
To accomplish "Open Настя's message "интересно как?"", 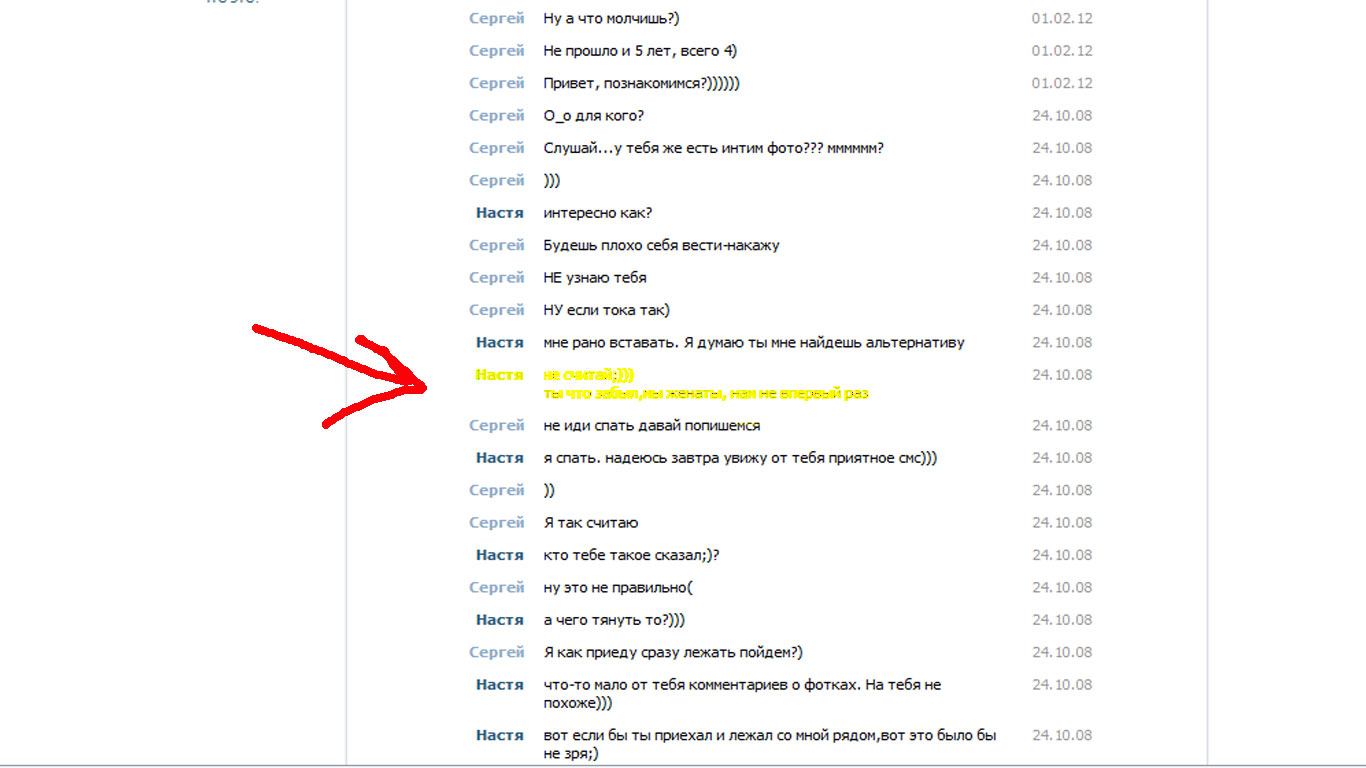I will click(x=598, y=213).
